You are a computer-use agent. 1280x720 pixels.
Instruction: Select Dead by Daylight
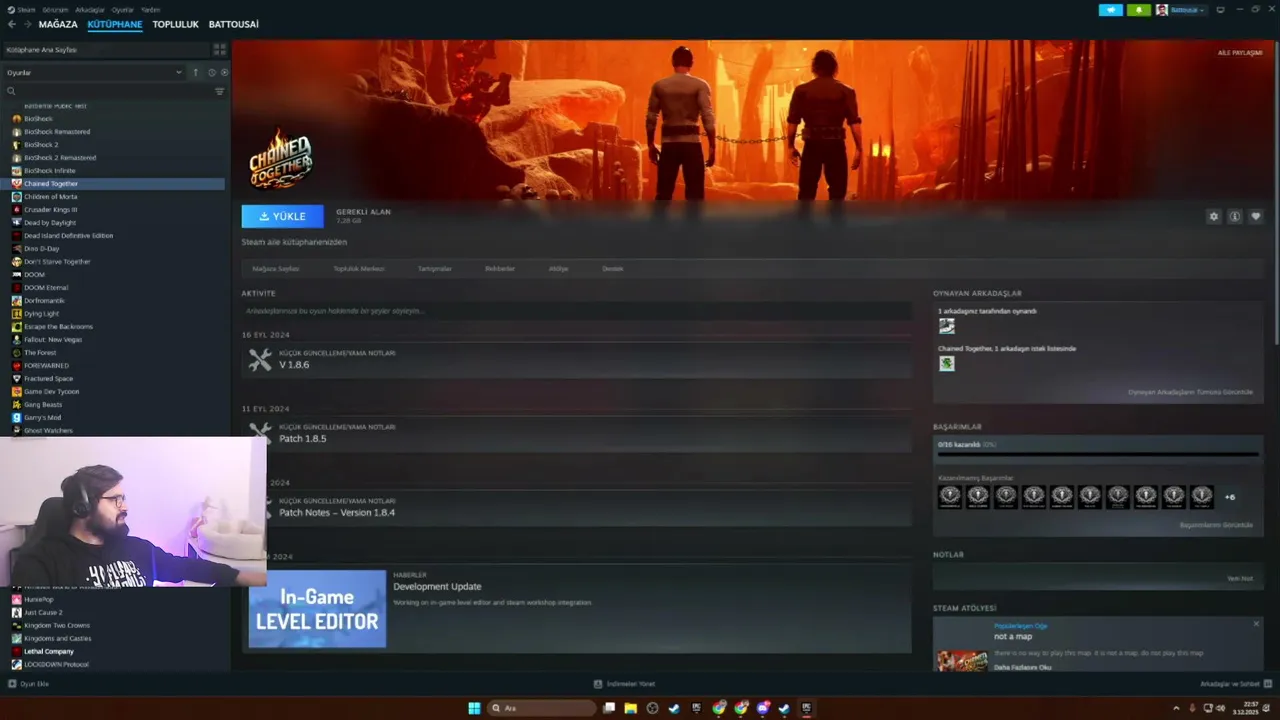[x=50, y=223]
